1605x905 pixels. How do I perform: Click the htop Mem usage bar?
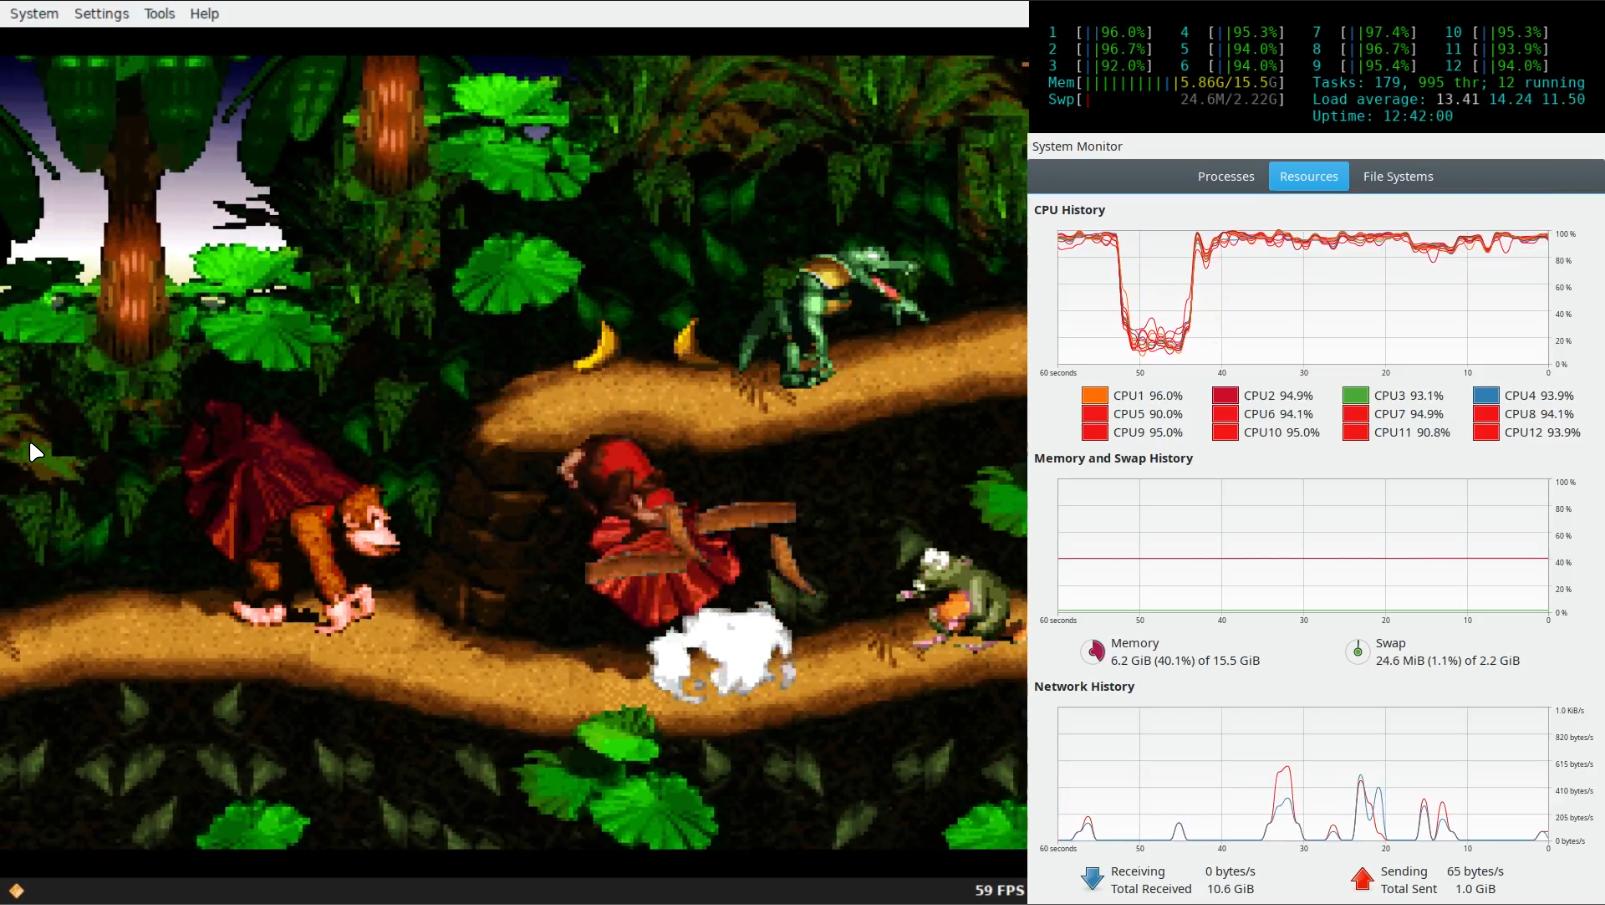(x=1166, y=82)
